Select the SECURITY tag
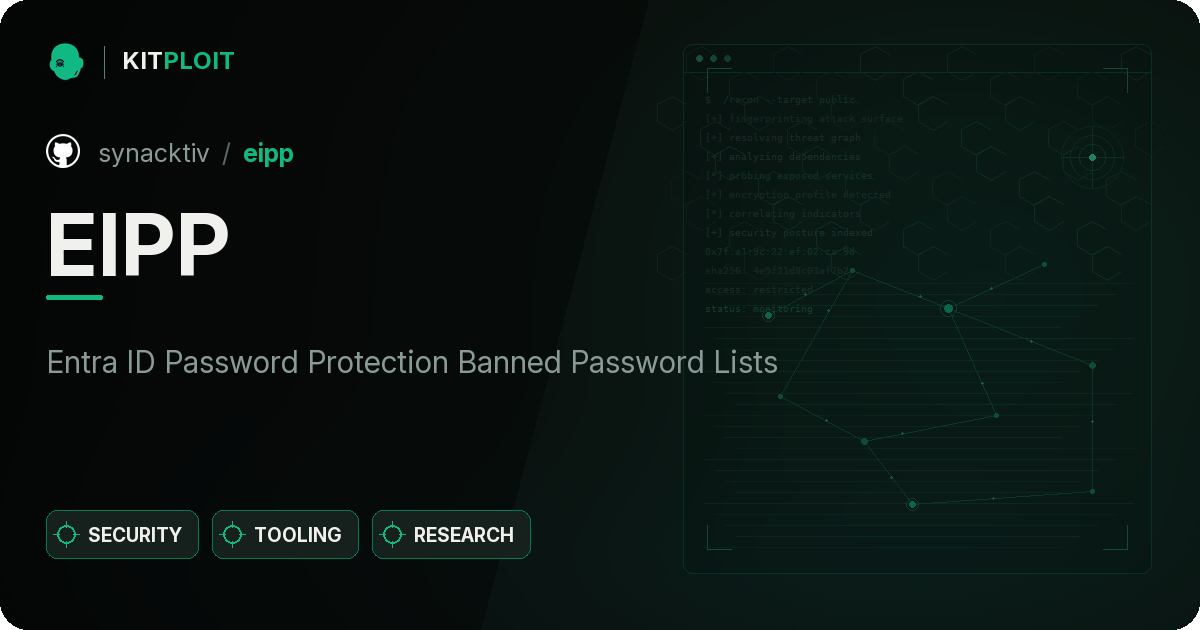The width and height of the screenshot is (1200, 630). pyautogui.click(x=122, y=535)
